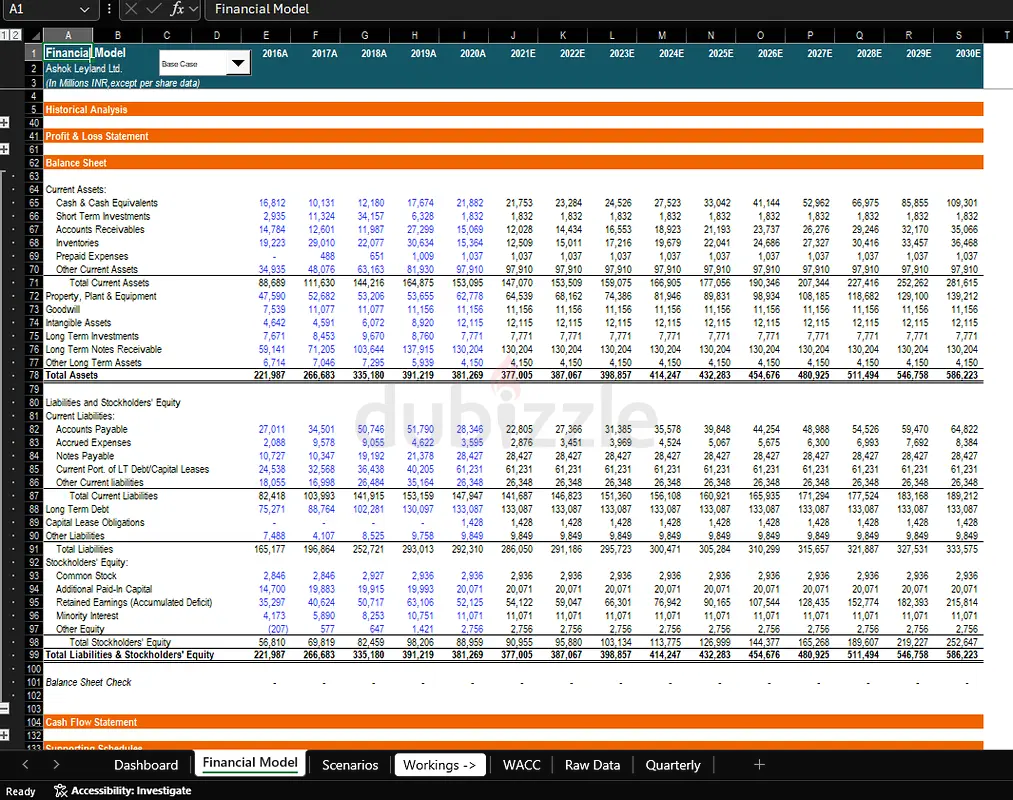This screenshot has width=1013, height=800.
Task: Click the Accessibility Investigate status icon
Action: pos(61,791)
